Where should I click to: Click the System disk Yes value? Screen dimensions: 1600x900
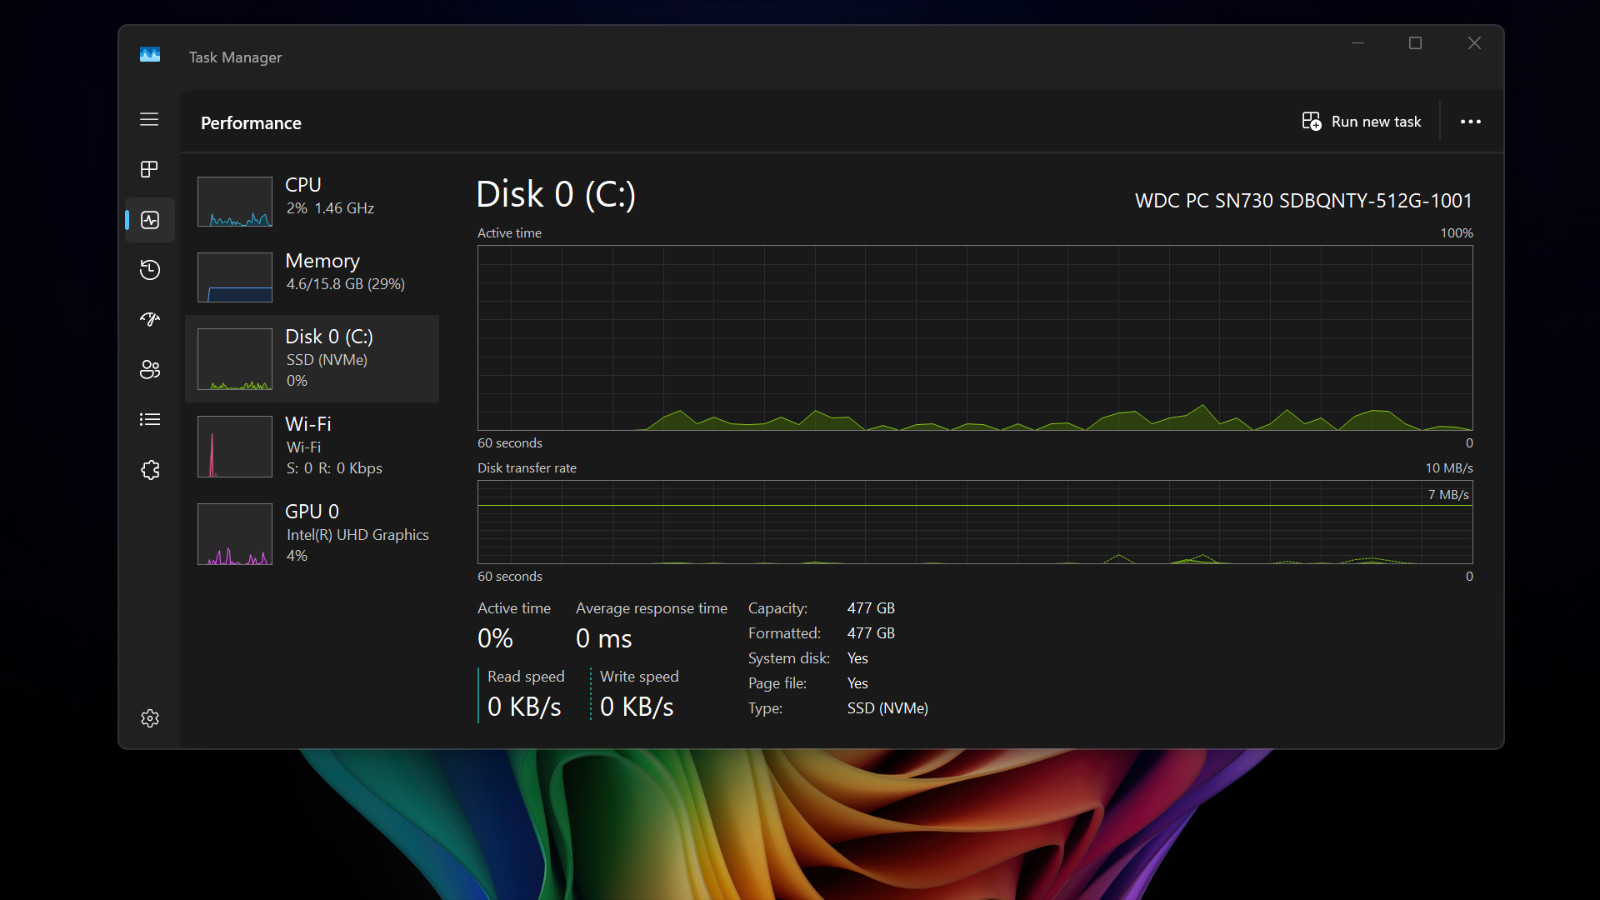(858, 658)
